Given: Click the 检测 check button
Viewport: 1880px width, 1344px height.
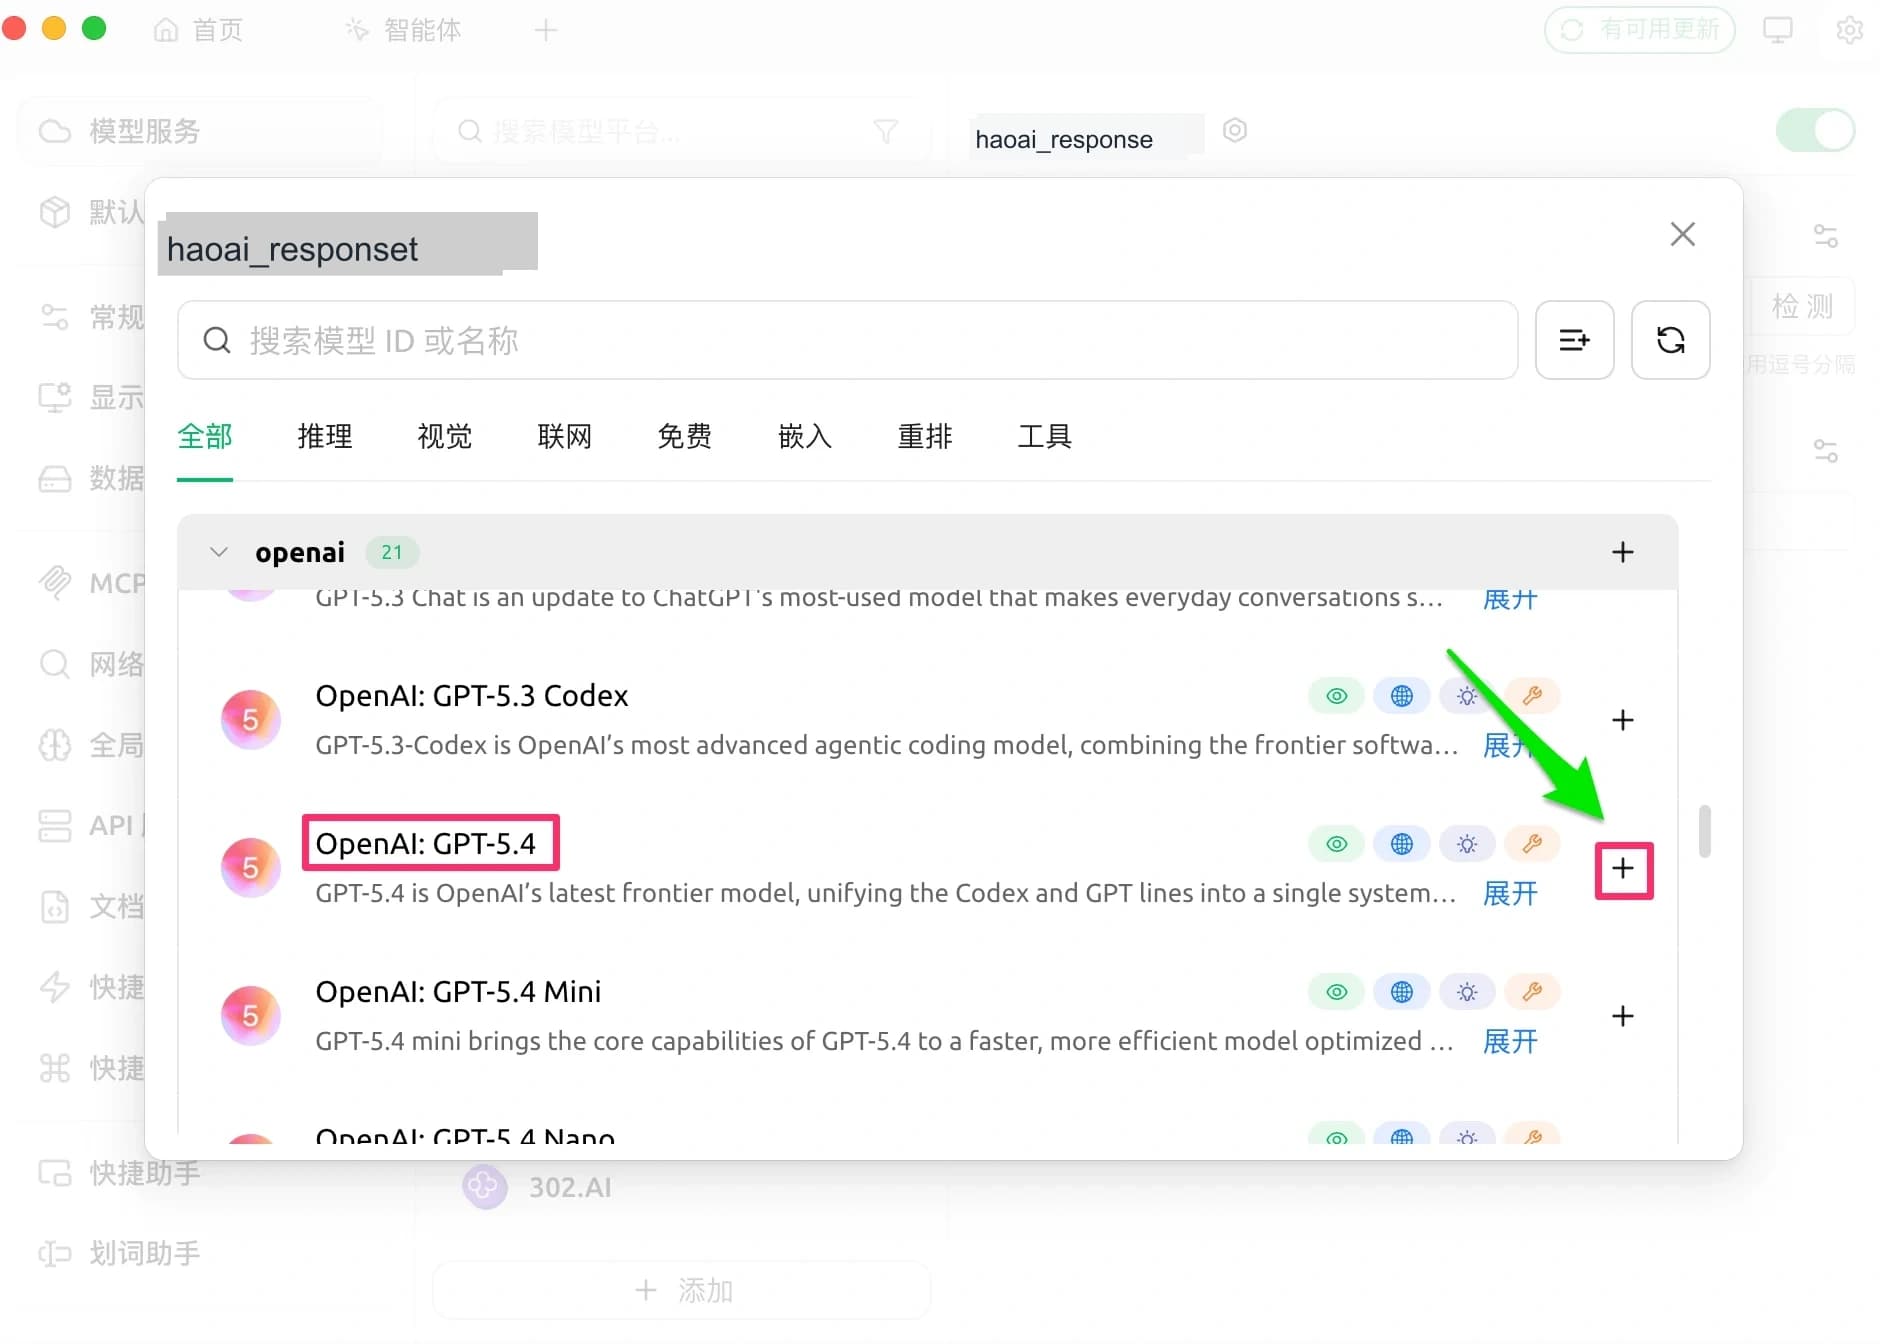Looking at the screenshot, I should click(1803, 306).
